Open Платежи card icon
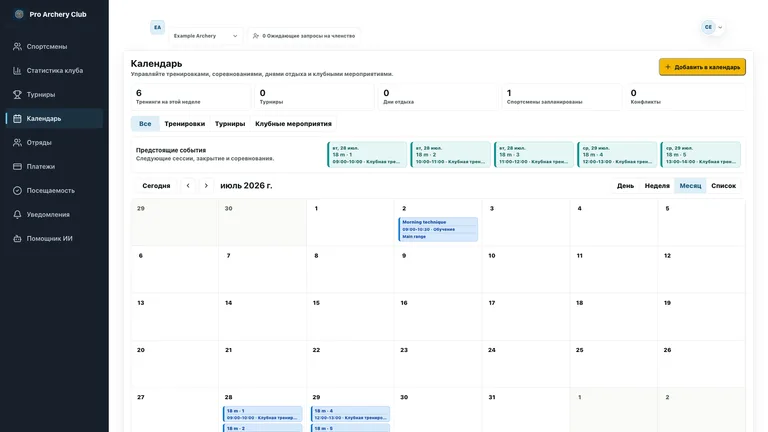The width and height of the screenshot is (768, 432). [x=17, y=167]
